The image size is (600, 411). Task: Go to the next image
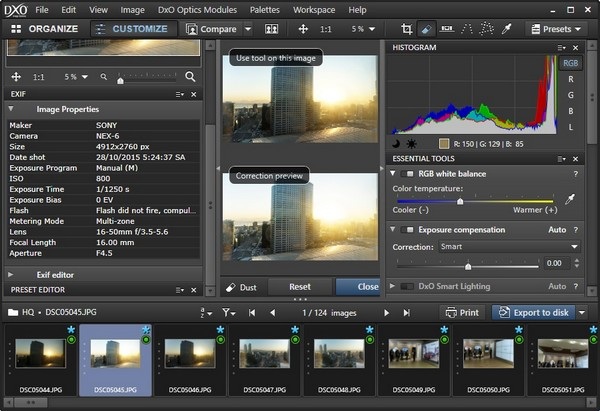(x=386, y=313)
